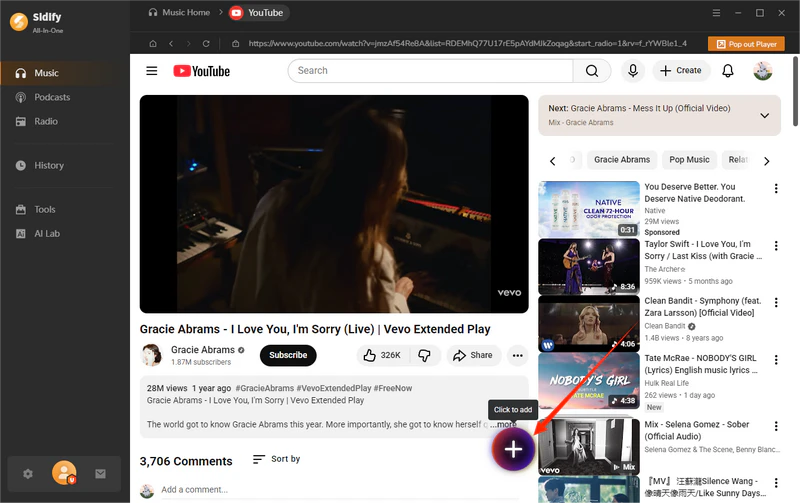
Task: Open YouTube notifications bell
Action: pyautogui.click(x=728, y=71)
